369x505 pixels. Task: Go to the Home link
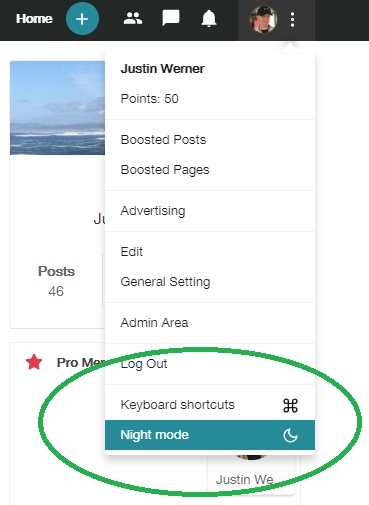pos(34,19)
